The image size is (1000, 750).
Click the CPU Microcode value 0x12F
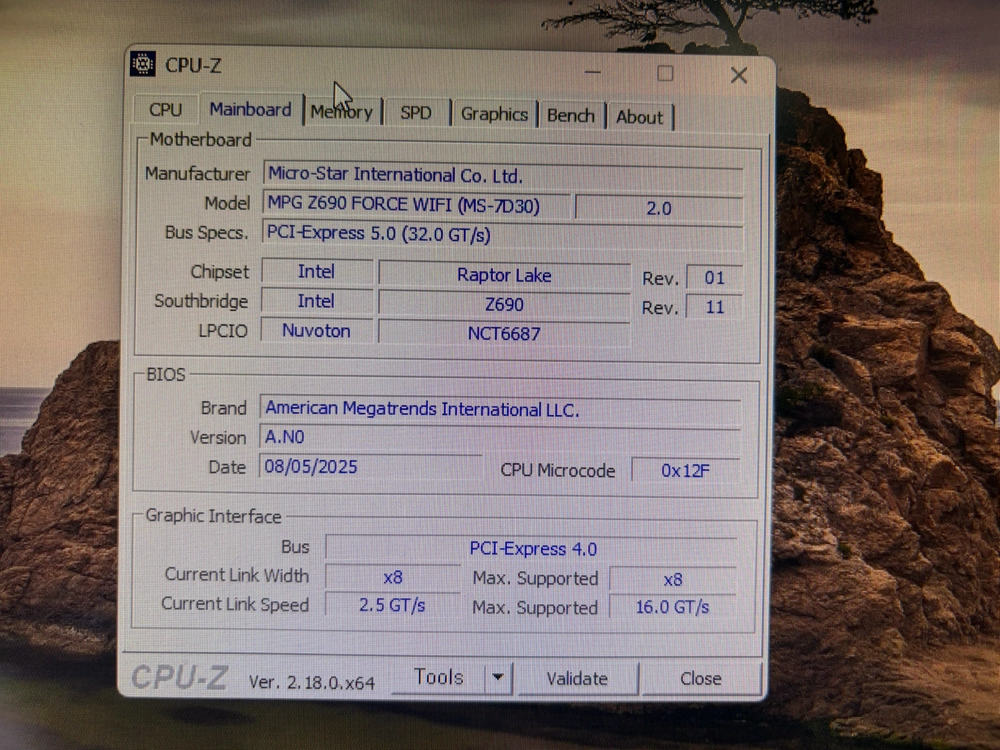point(686,471)
